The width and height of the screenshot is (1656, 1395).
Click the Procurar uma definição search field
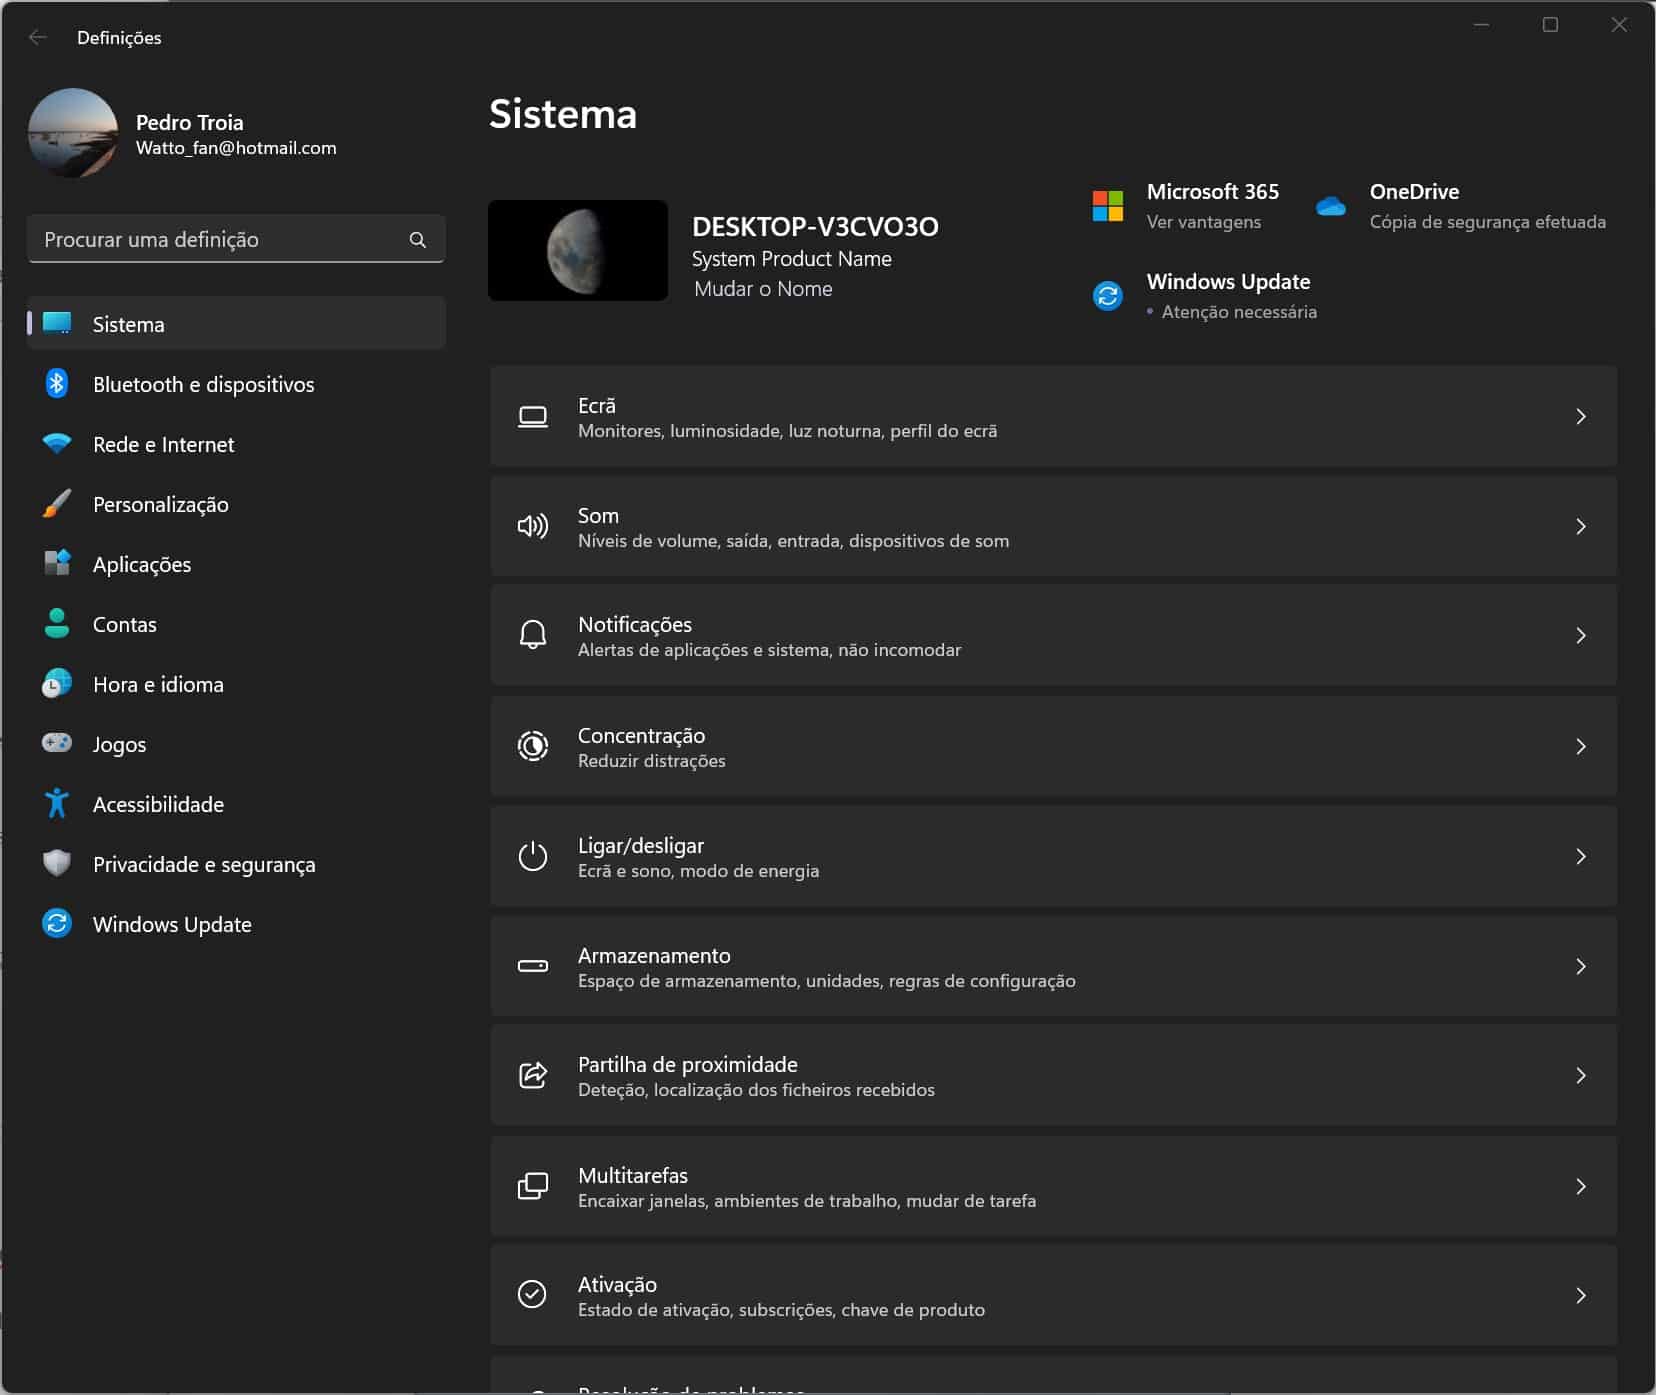click(x=220, y=240)
